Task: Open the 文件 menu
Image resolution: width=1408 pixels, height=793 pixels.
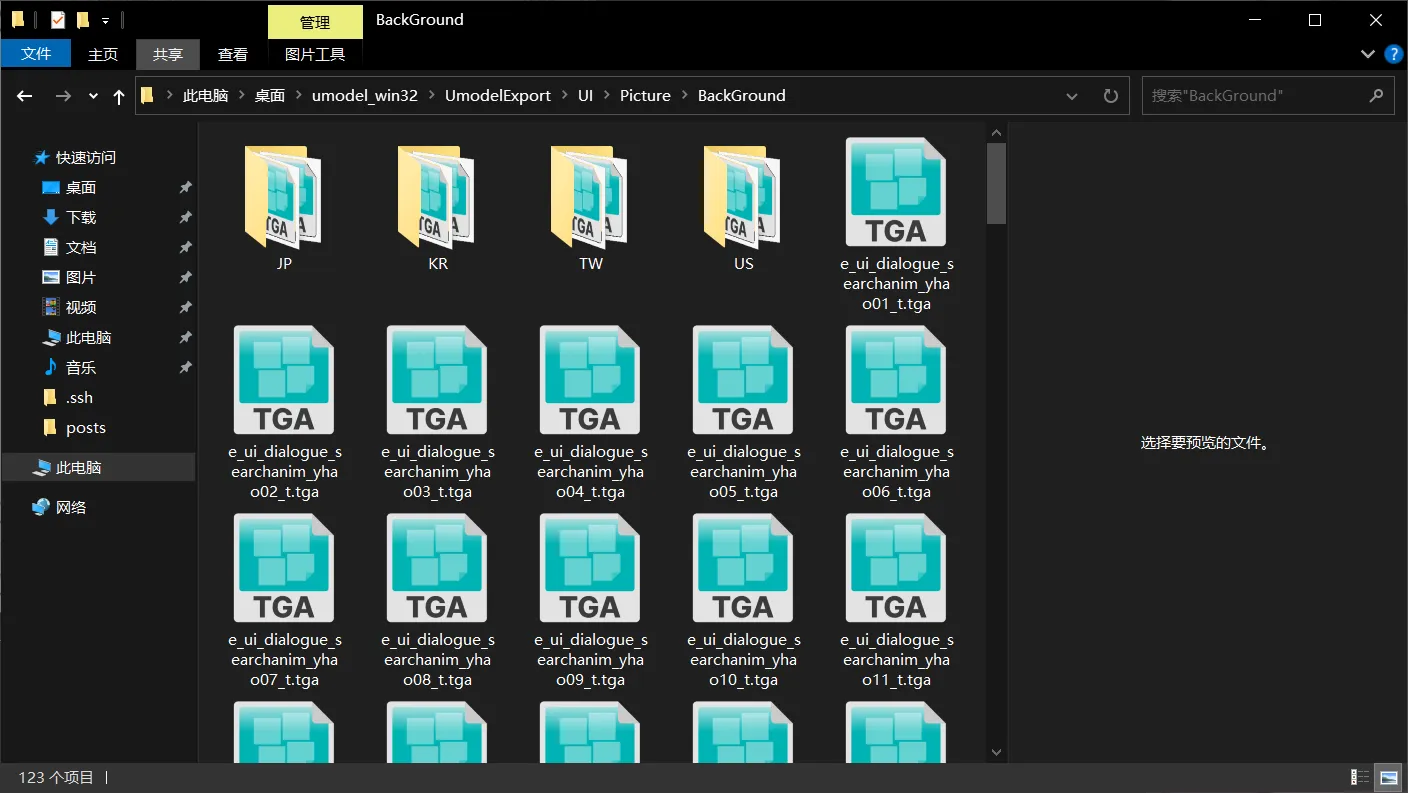Action: coord(36,54)
